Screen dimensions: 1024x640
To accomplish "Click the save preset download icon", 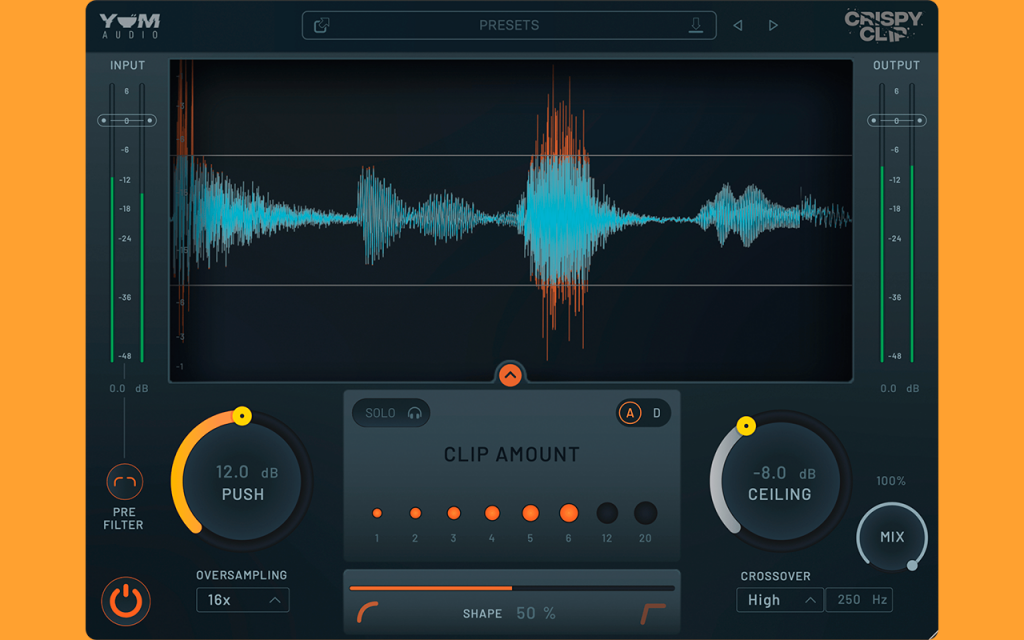I will 696,25.
